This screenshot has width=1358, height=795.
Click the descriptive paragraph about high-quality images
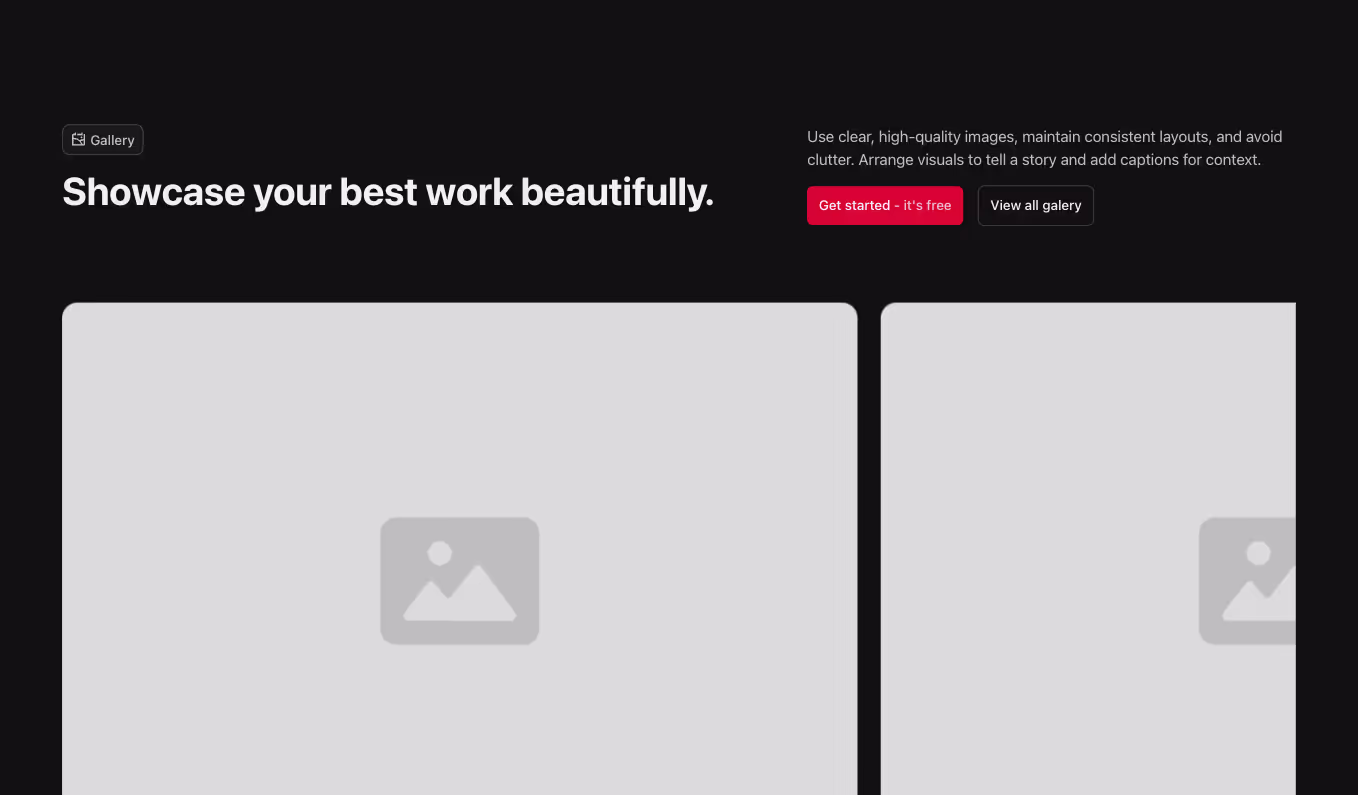(1045, 147)
